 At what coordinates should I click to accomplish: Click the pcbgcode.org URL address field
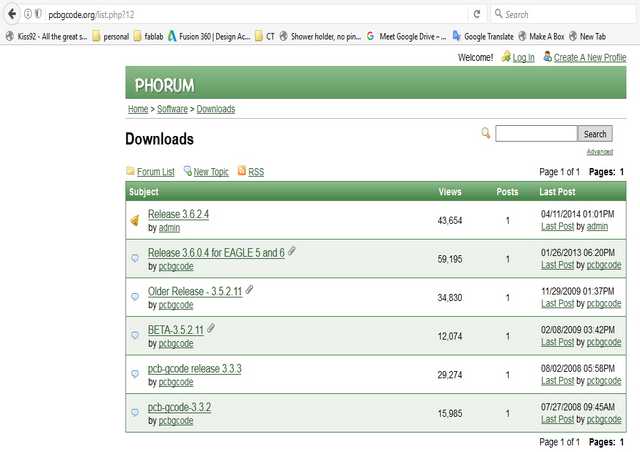[x=257, y=15]
